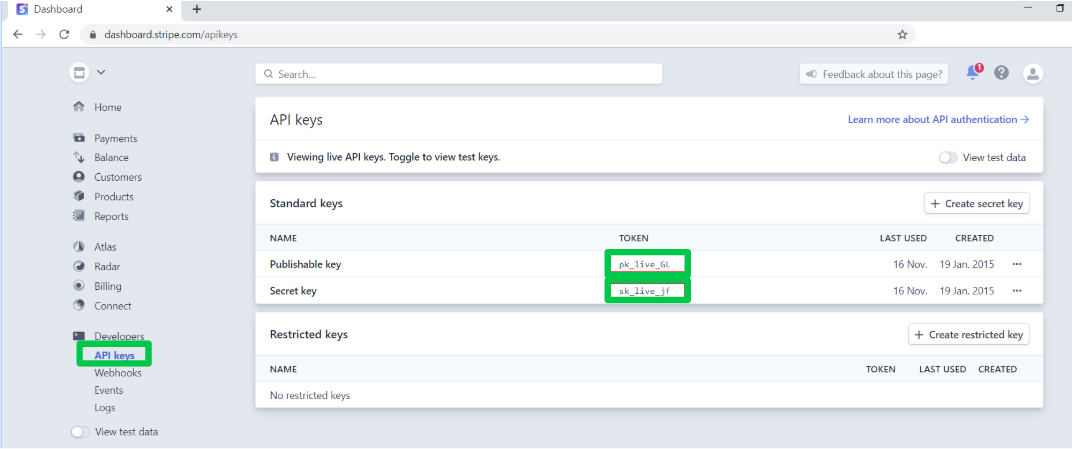Image resolution: width=1072 pixels, height=449 pixels.
Task: Open more options for Secret key row
Action: 1017,290
